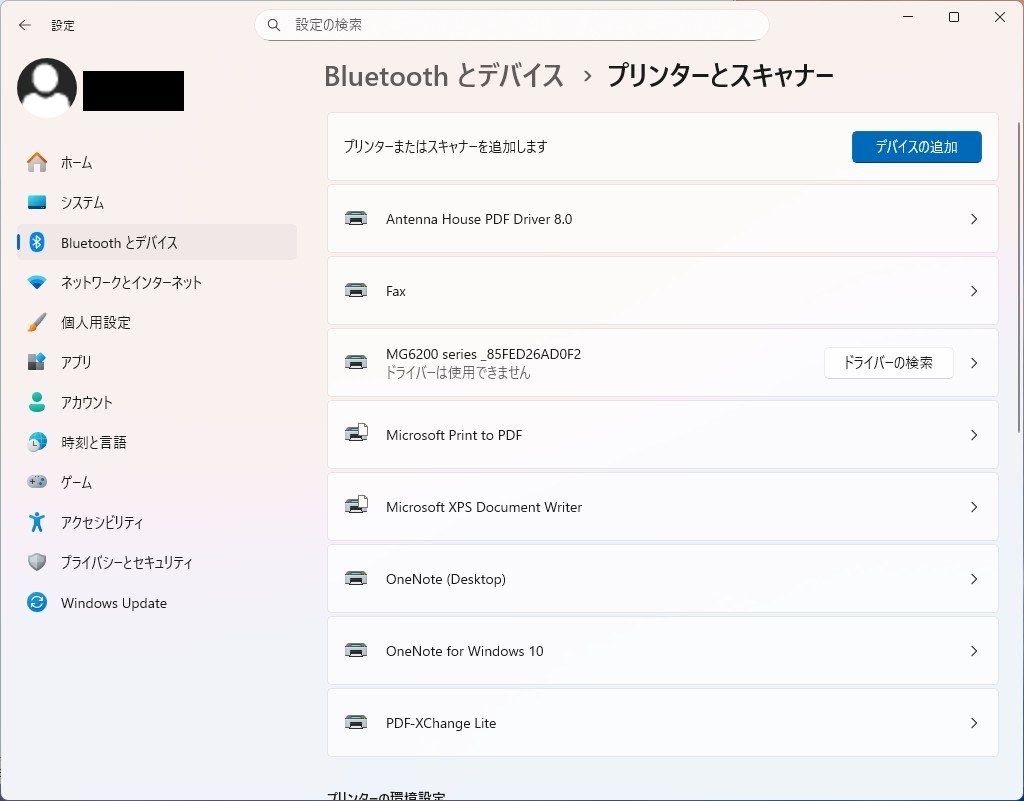Open PDF-XChange Lite row chevron
This screenshot has height=801, width=1024.
click(974, 723)
